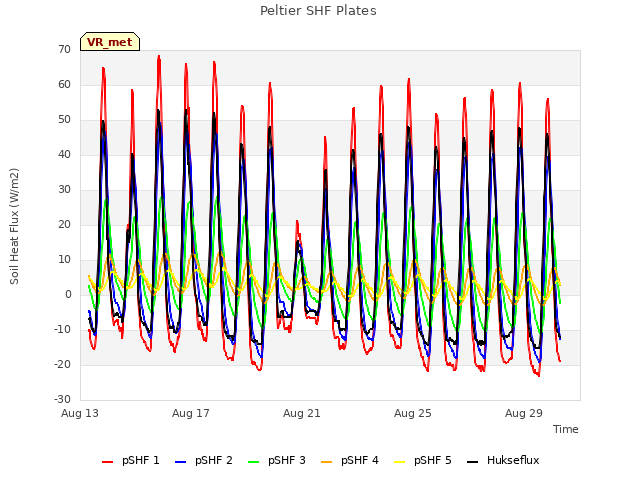Click the orange pSHF 4 legend swatch
Viewport: 640px width, 480px height.
327,462
